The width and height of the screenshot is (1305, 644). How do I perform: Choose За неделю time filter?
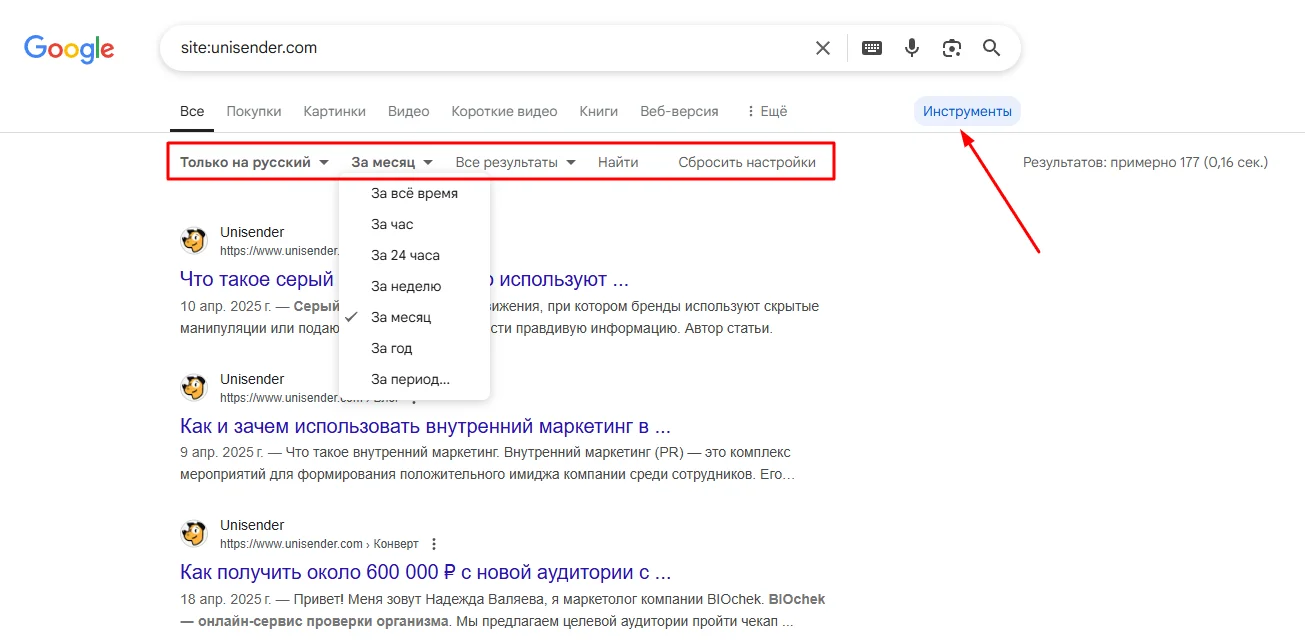click(406, 286)
